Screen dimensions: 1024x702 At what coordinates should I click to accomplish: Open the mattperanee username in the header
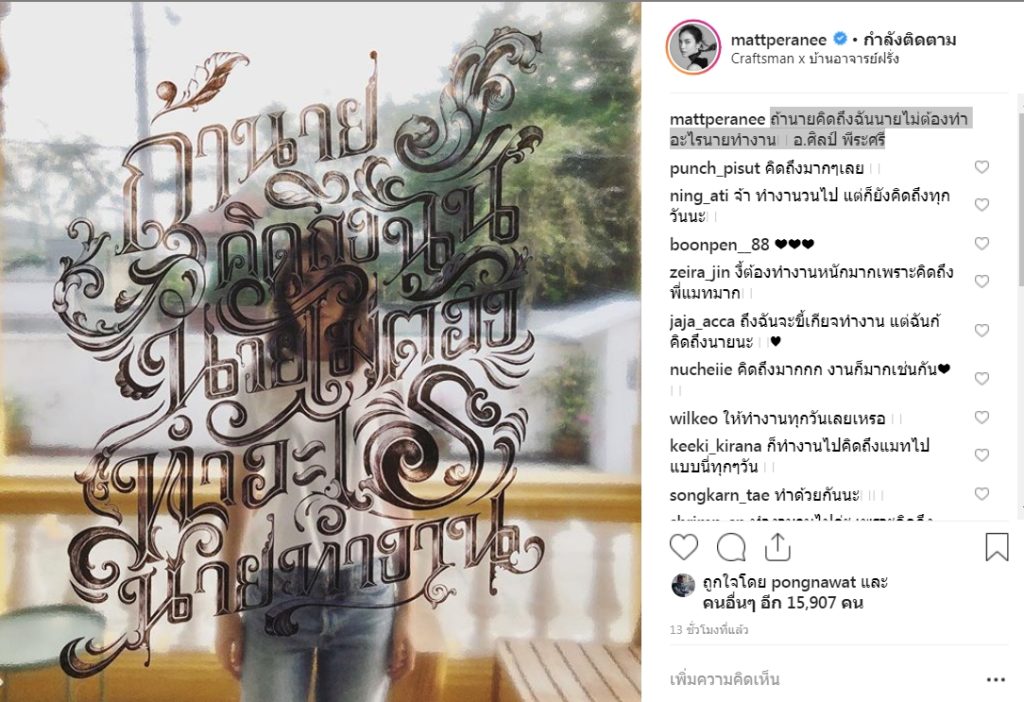point(778,40)
